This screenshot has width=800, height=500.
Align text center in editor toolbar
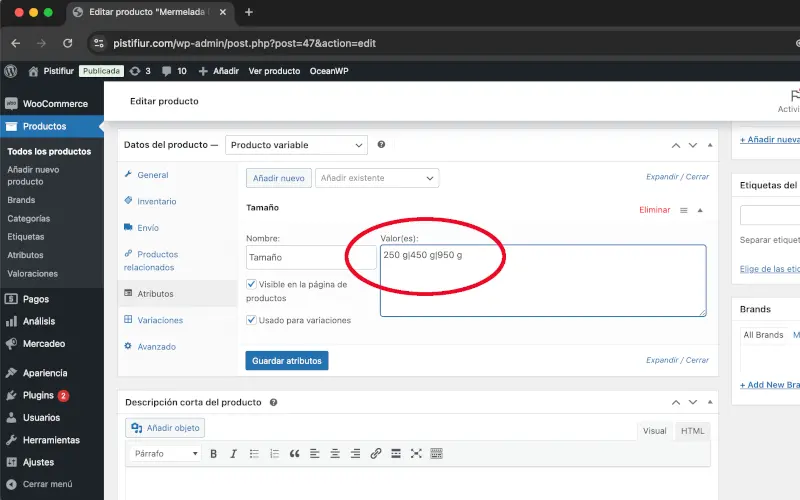coord(335,454)
